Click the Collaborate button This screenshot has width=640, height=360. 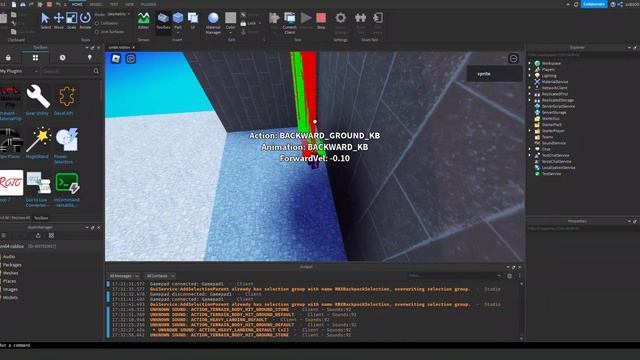tap(594, 4)
